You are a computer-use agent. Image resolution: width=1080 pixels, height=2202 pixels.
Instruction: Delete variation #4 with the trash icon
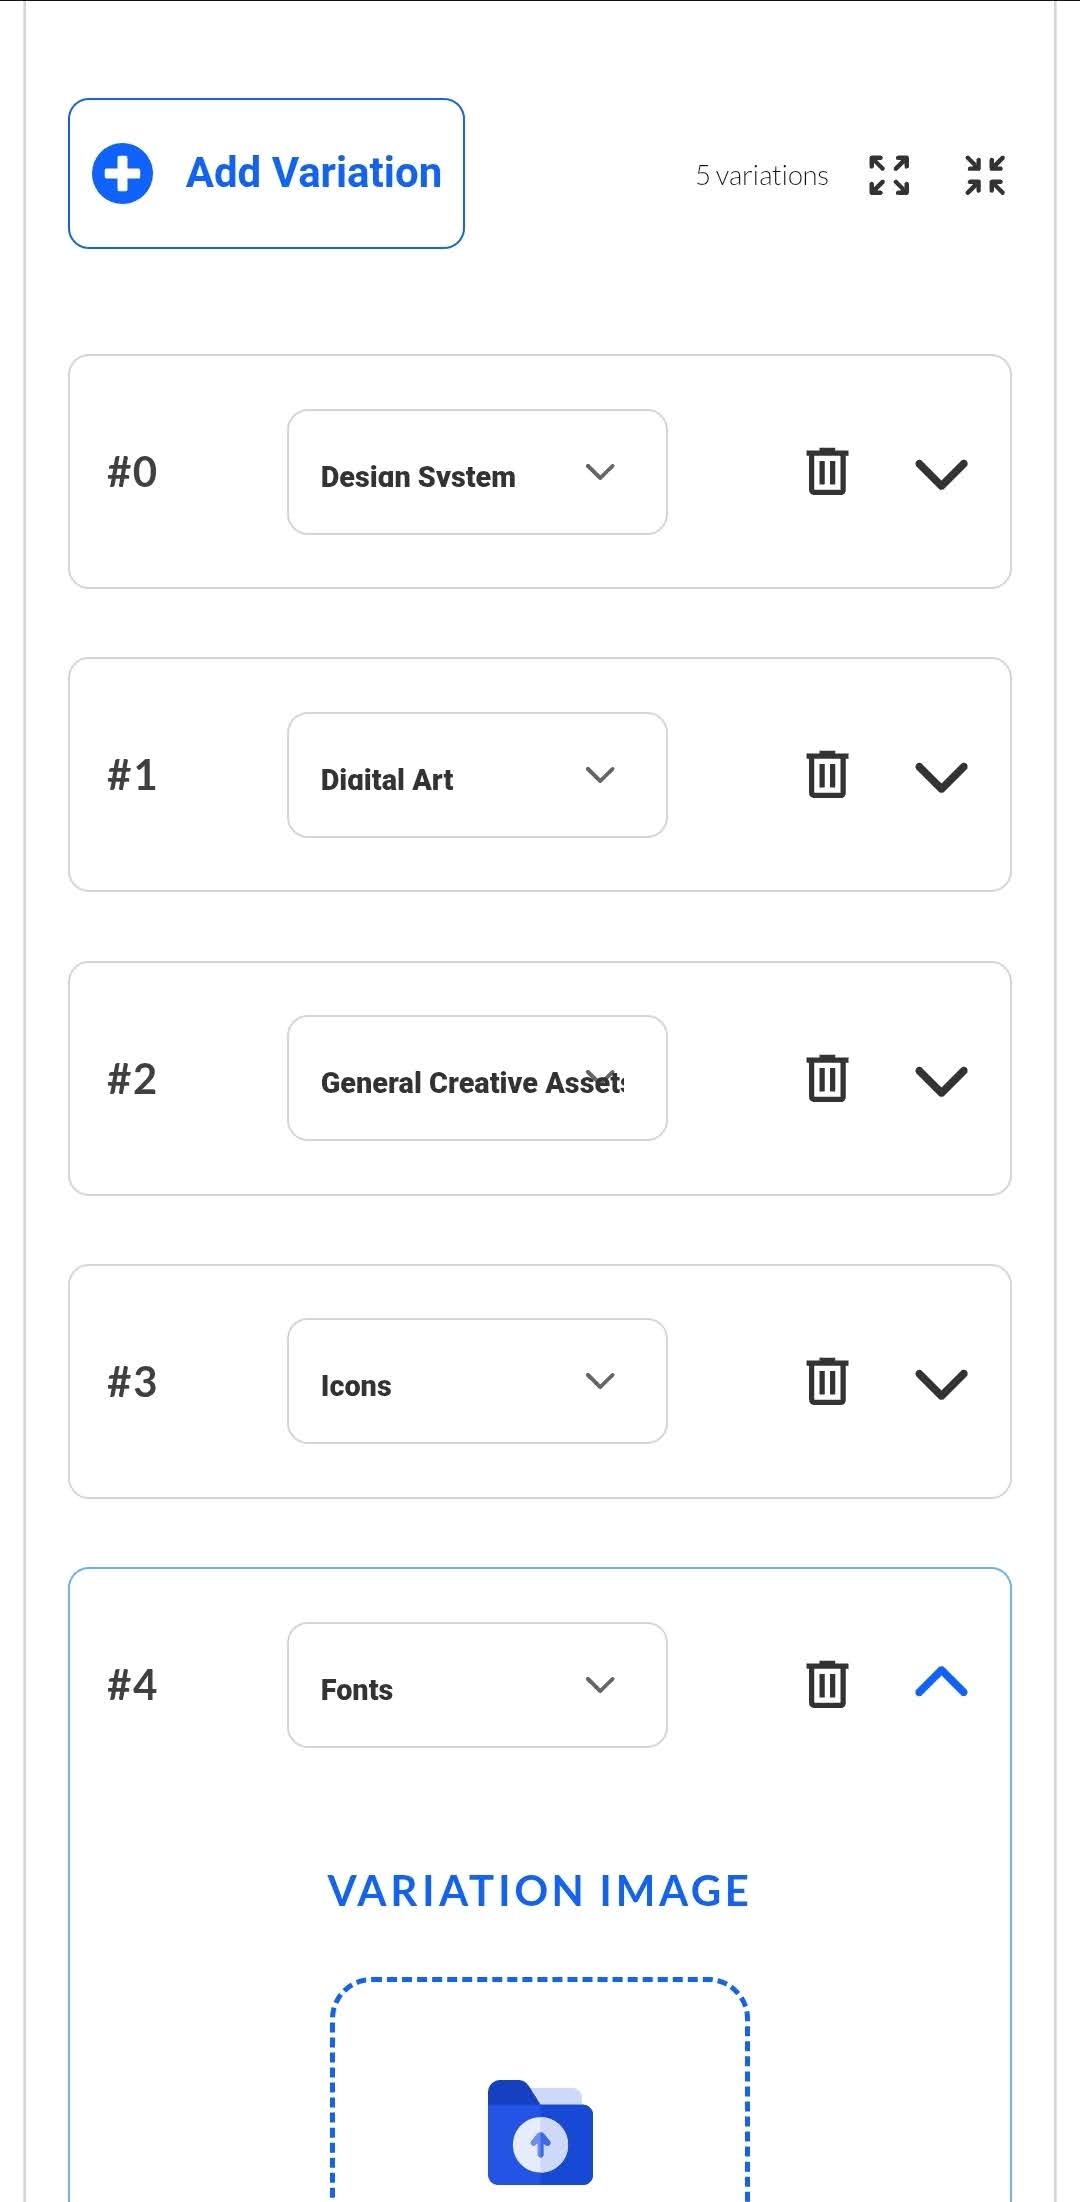(x=827, y=1685)
